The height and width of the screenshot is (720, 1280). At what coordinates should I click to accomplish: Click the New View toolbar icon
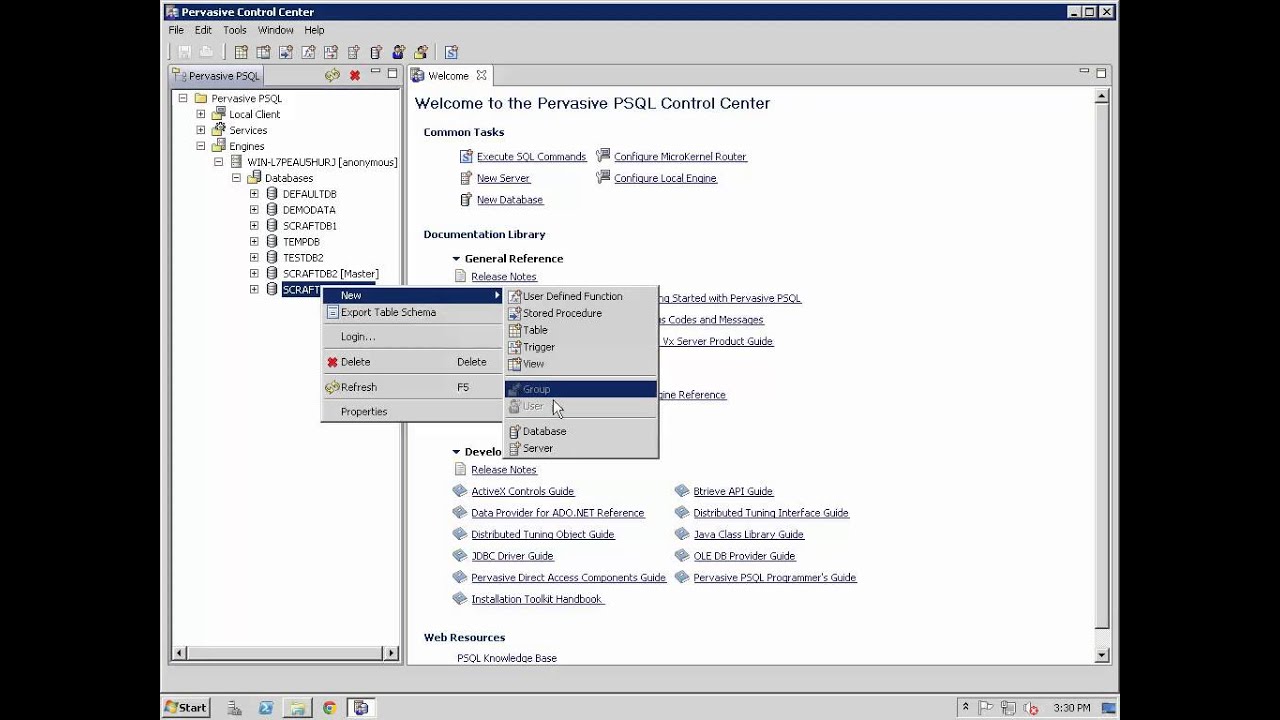(263, 52)
